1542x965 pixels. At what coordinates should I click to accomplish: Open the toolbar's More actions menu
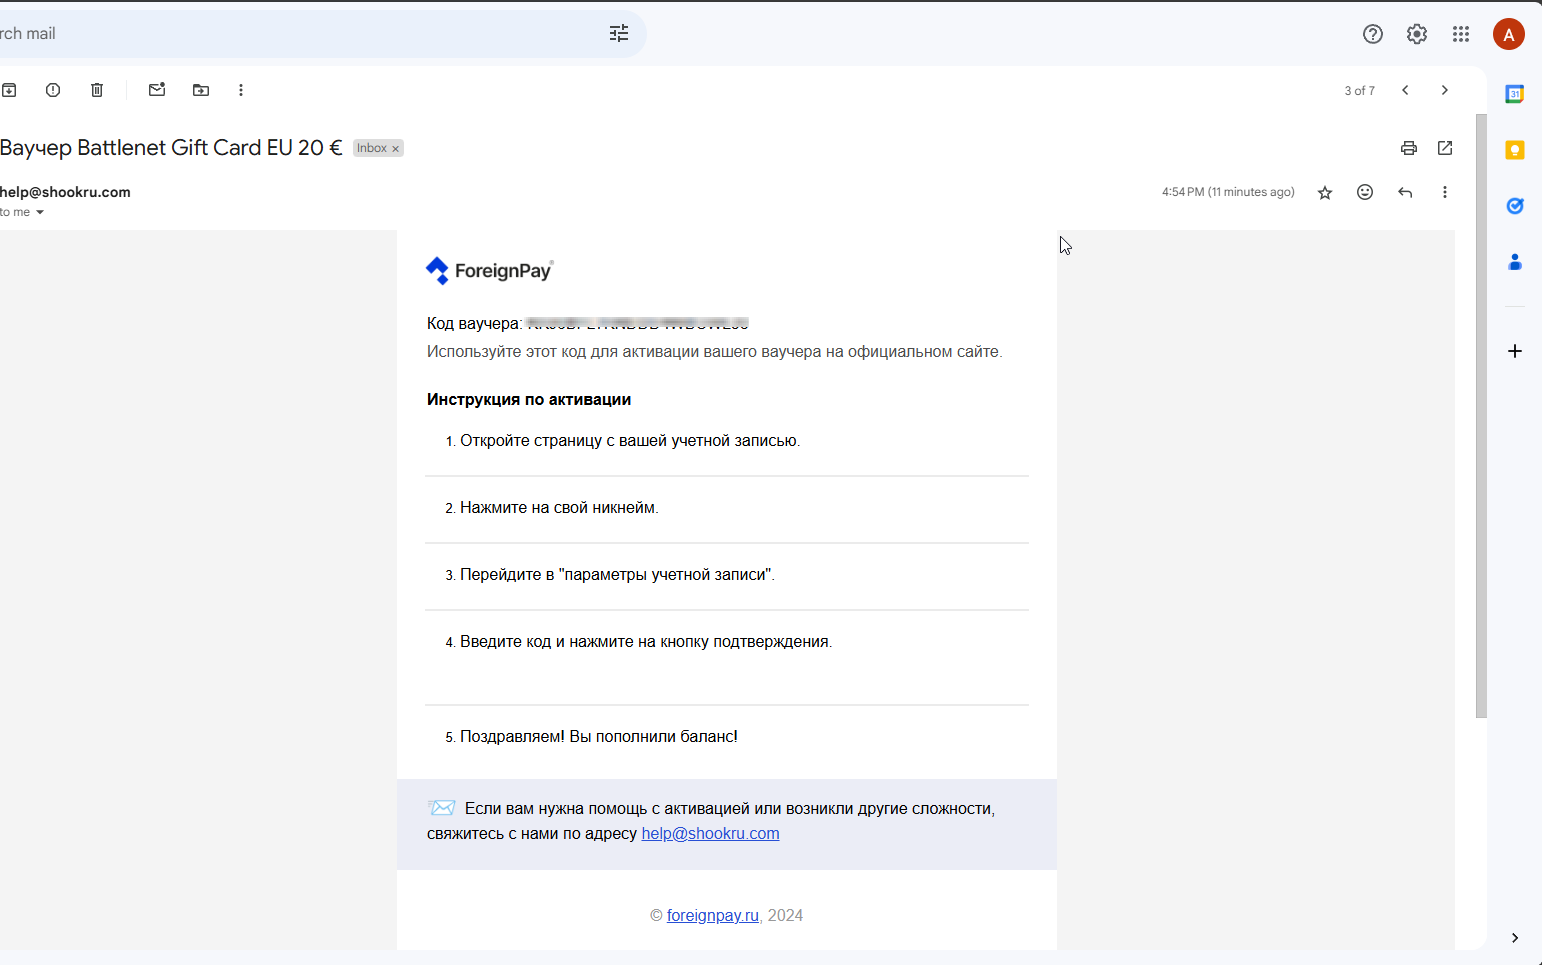[x=241, y=90]
